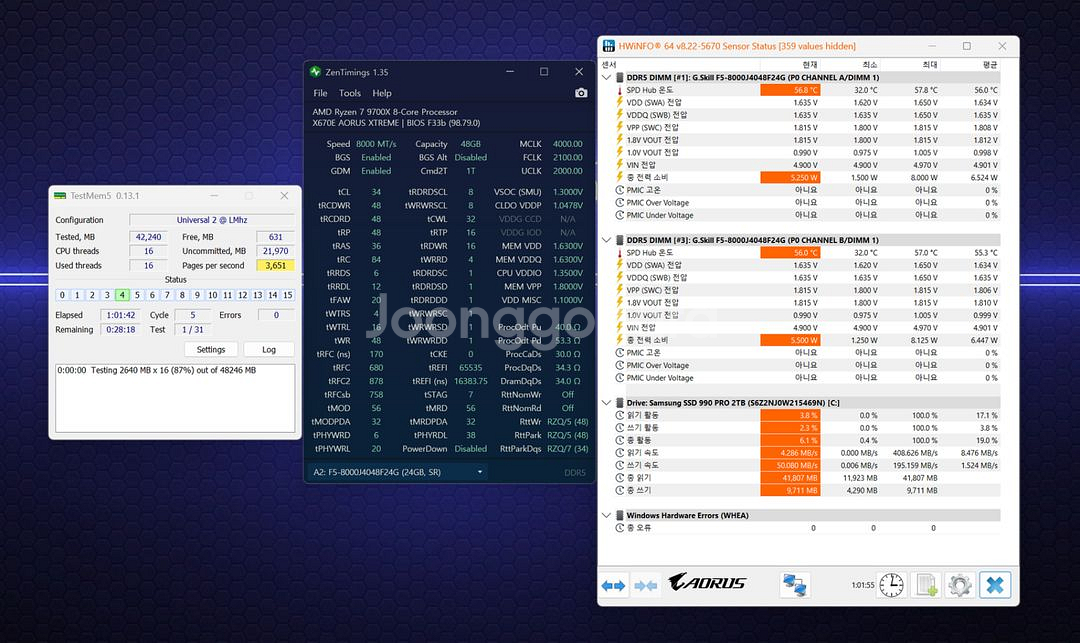Collapse the Windows Hardware Errors (WHEA) group
This screenshot has height=643, width=1080.
(x=607, y=515)
